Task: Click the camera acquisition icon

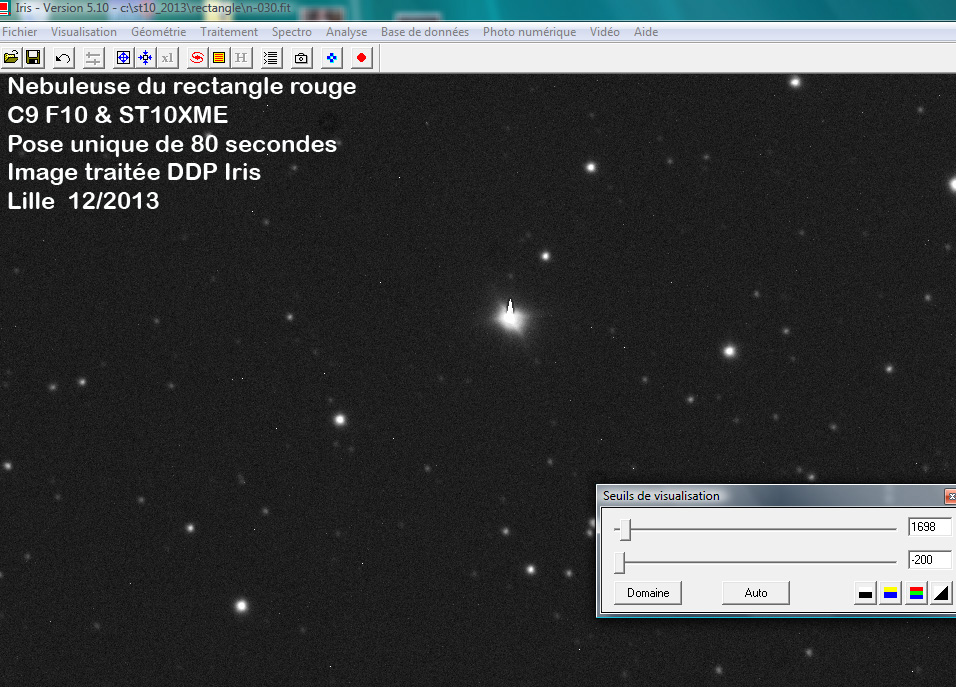Action: [301, 58]
